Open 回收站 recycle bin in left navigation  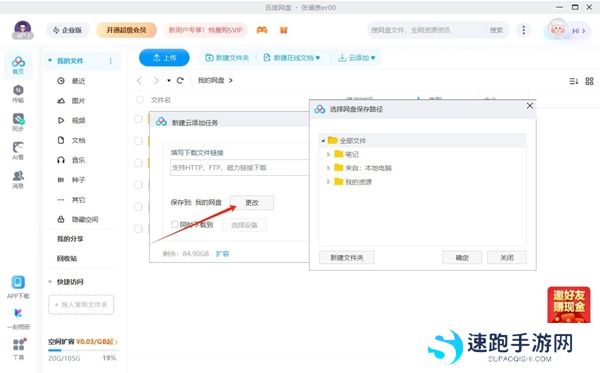click(x=67, y=259)
